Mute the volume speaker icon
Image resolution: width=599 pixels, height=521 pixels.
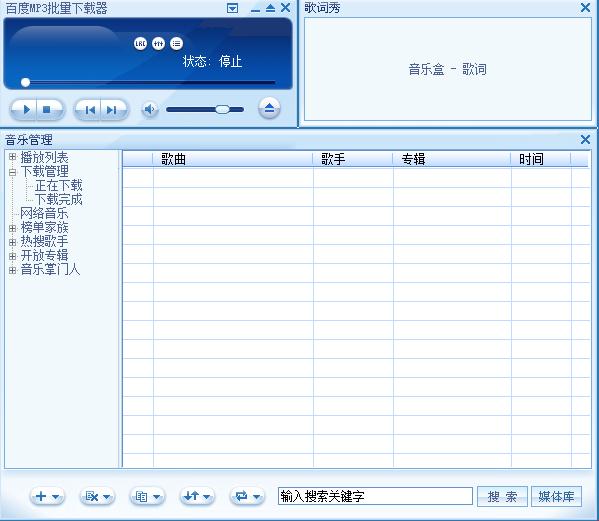coord(149,110)
